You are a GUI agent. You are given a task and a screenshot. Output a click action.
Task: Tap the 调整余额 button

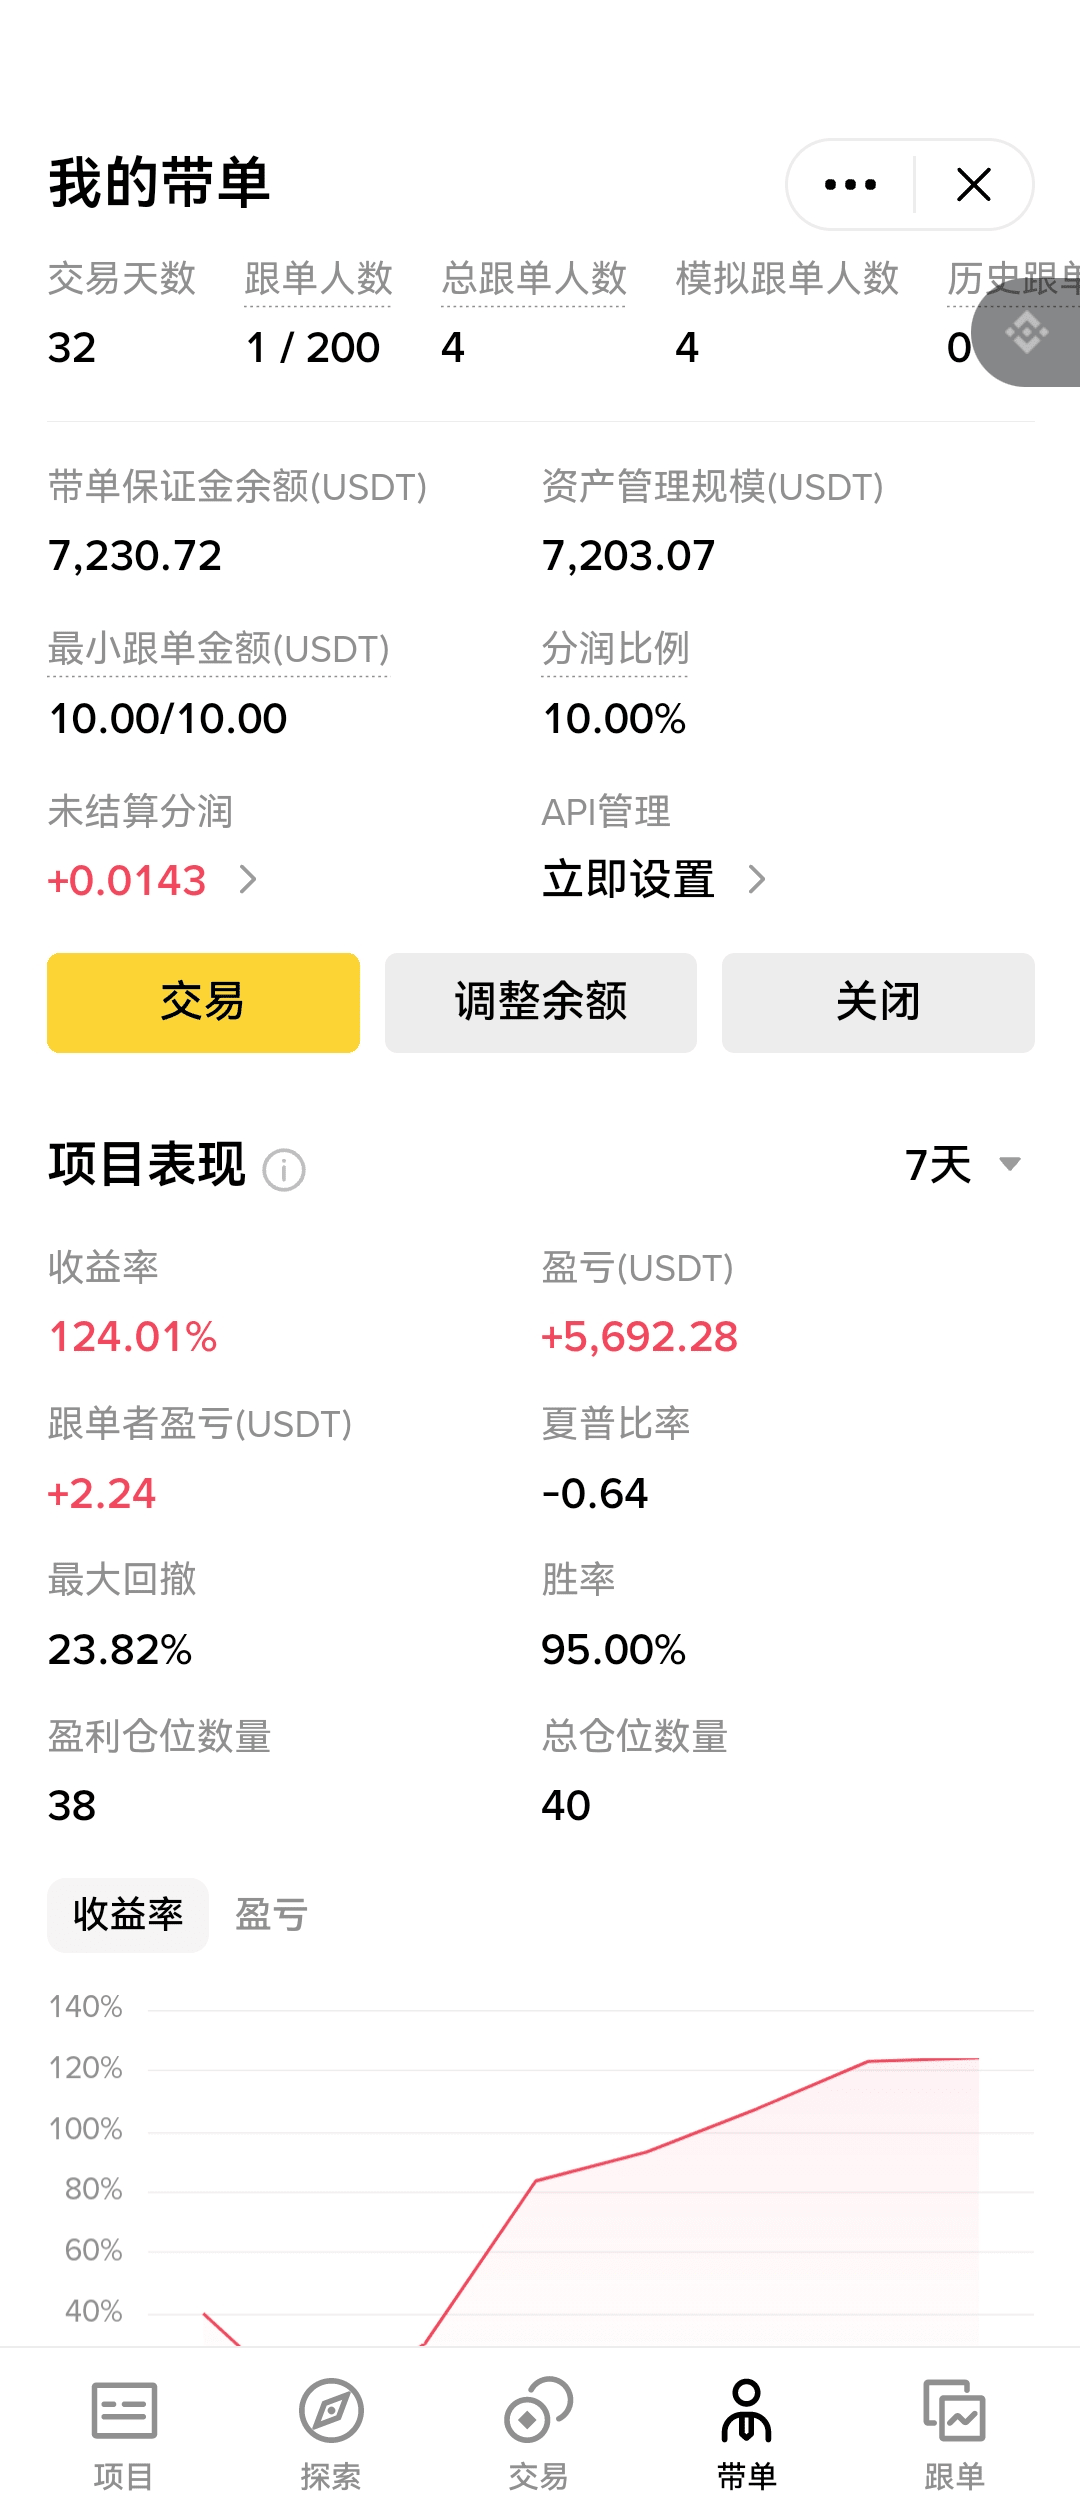541,1002
